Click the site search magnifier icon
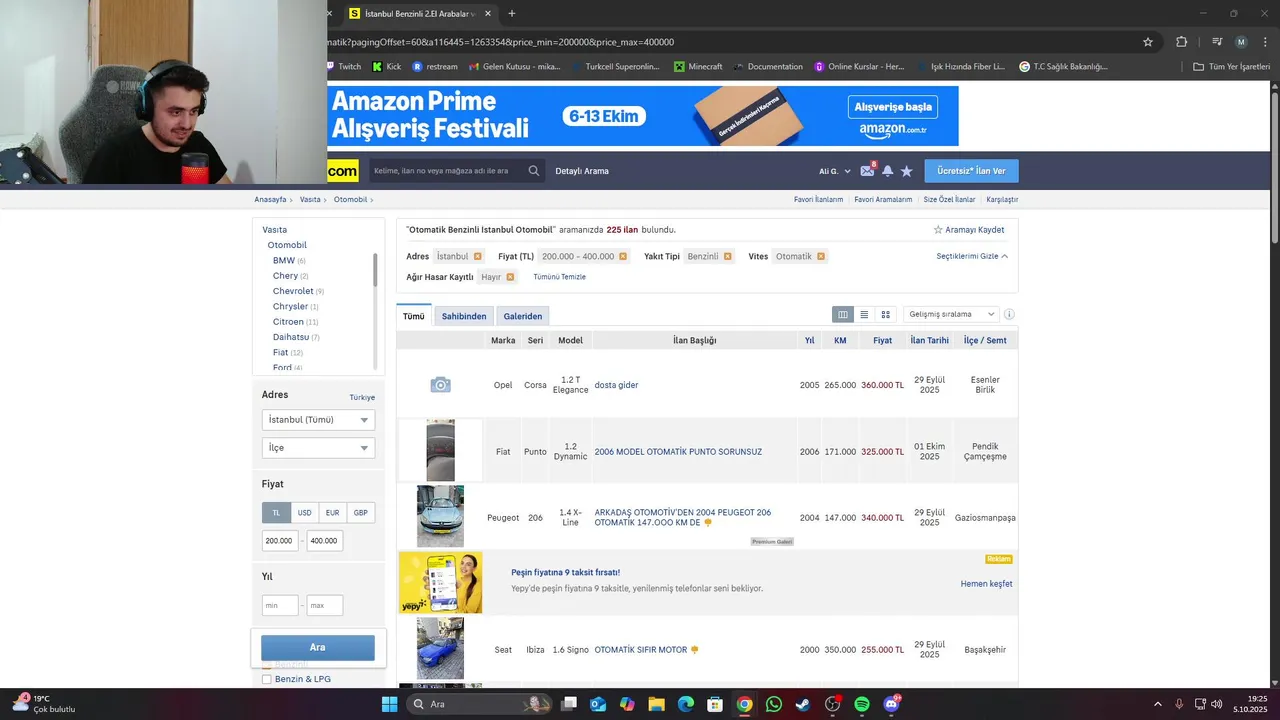The width and height of the screenshot is (1280, 720). (534, 171)
